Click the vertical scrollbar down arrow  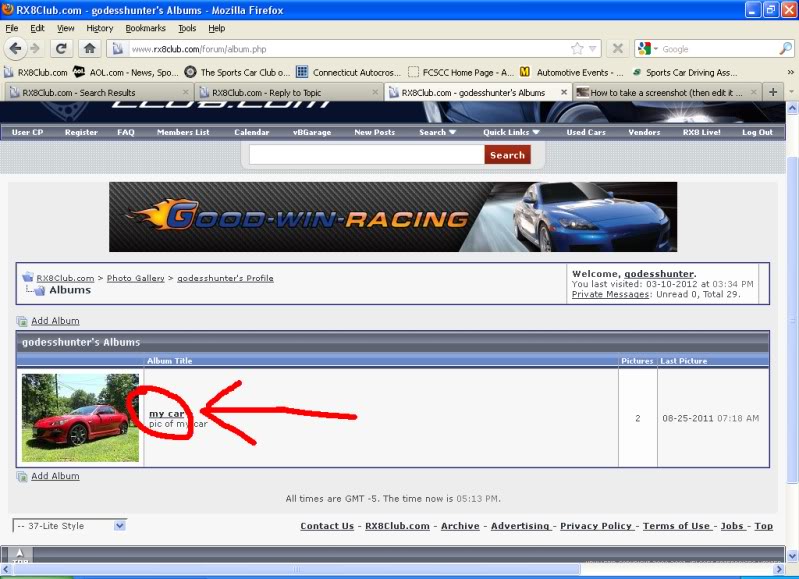pyautogui.click(x=792, y=556)
